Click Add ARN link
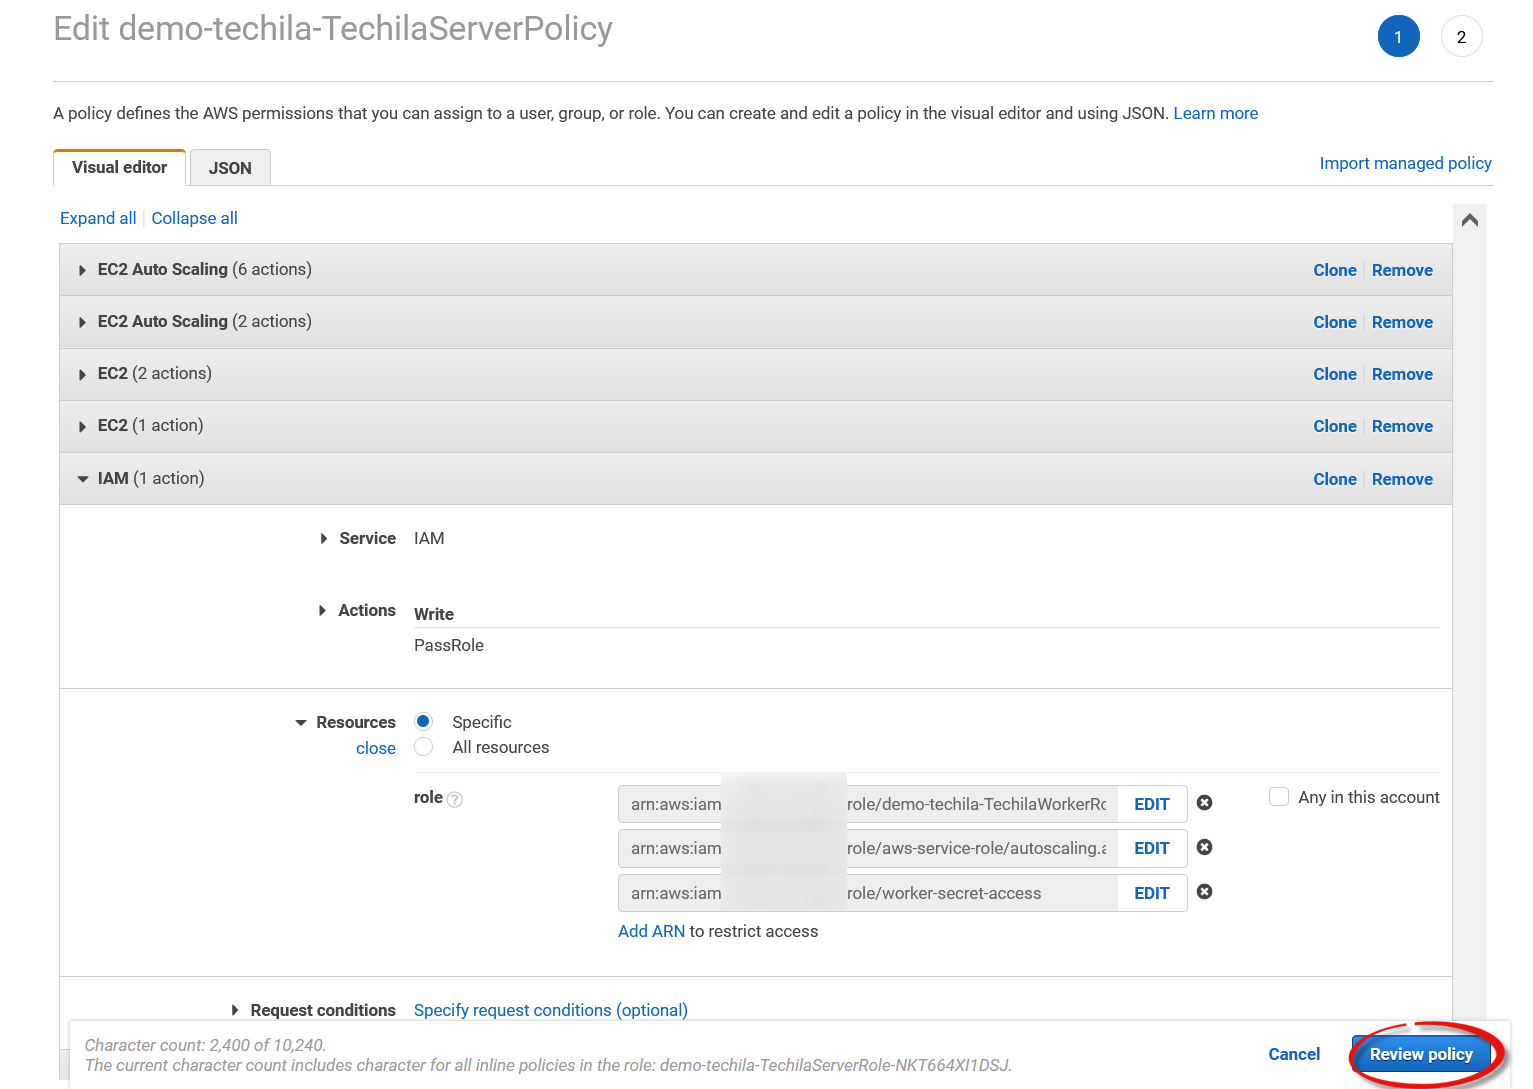Screen dimensions: 1533x1089 [x=651, y=931]
